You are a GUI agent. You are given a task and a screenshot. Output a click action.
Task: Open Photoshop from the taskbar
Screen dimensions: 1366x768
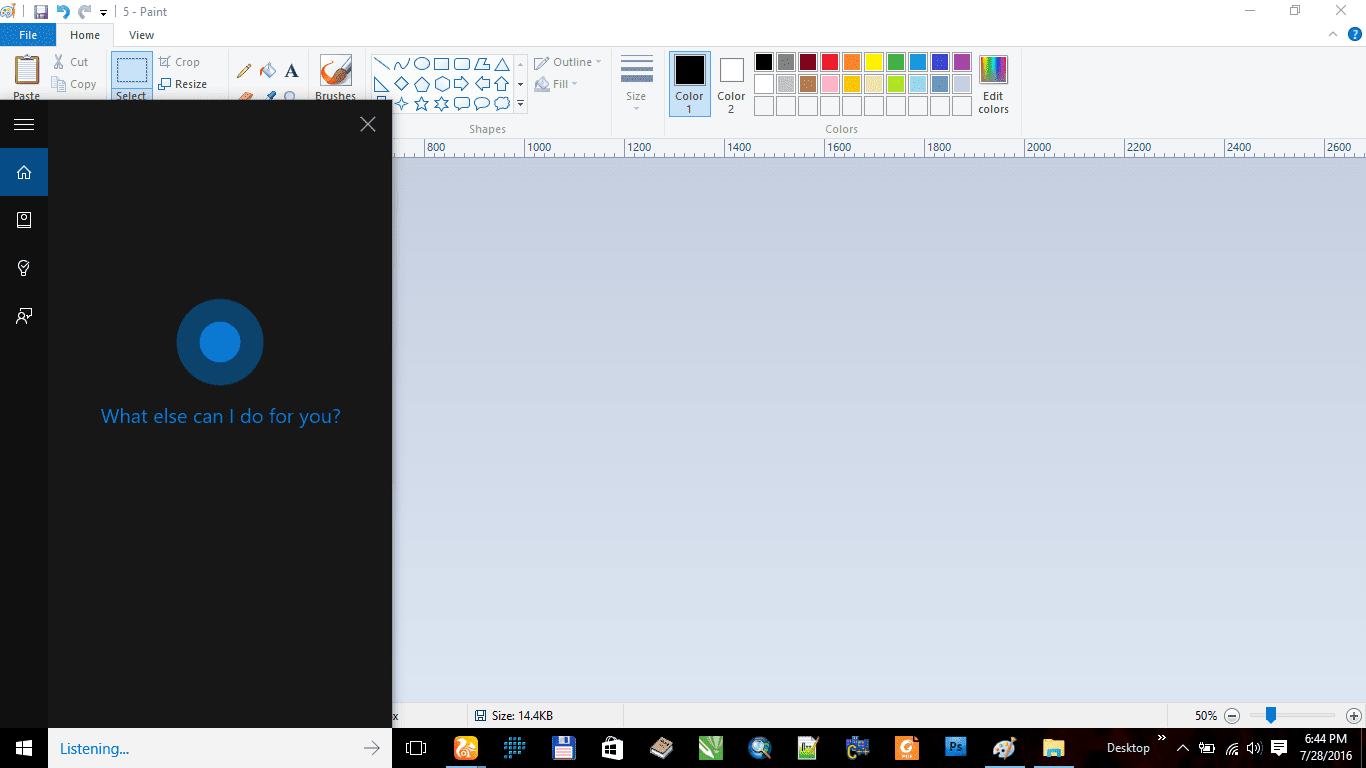point(956,747)
